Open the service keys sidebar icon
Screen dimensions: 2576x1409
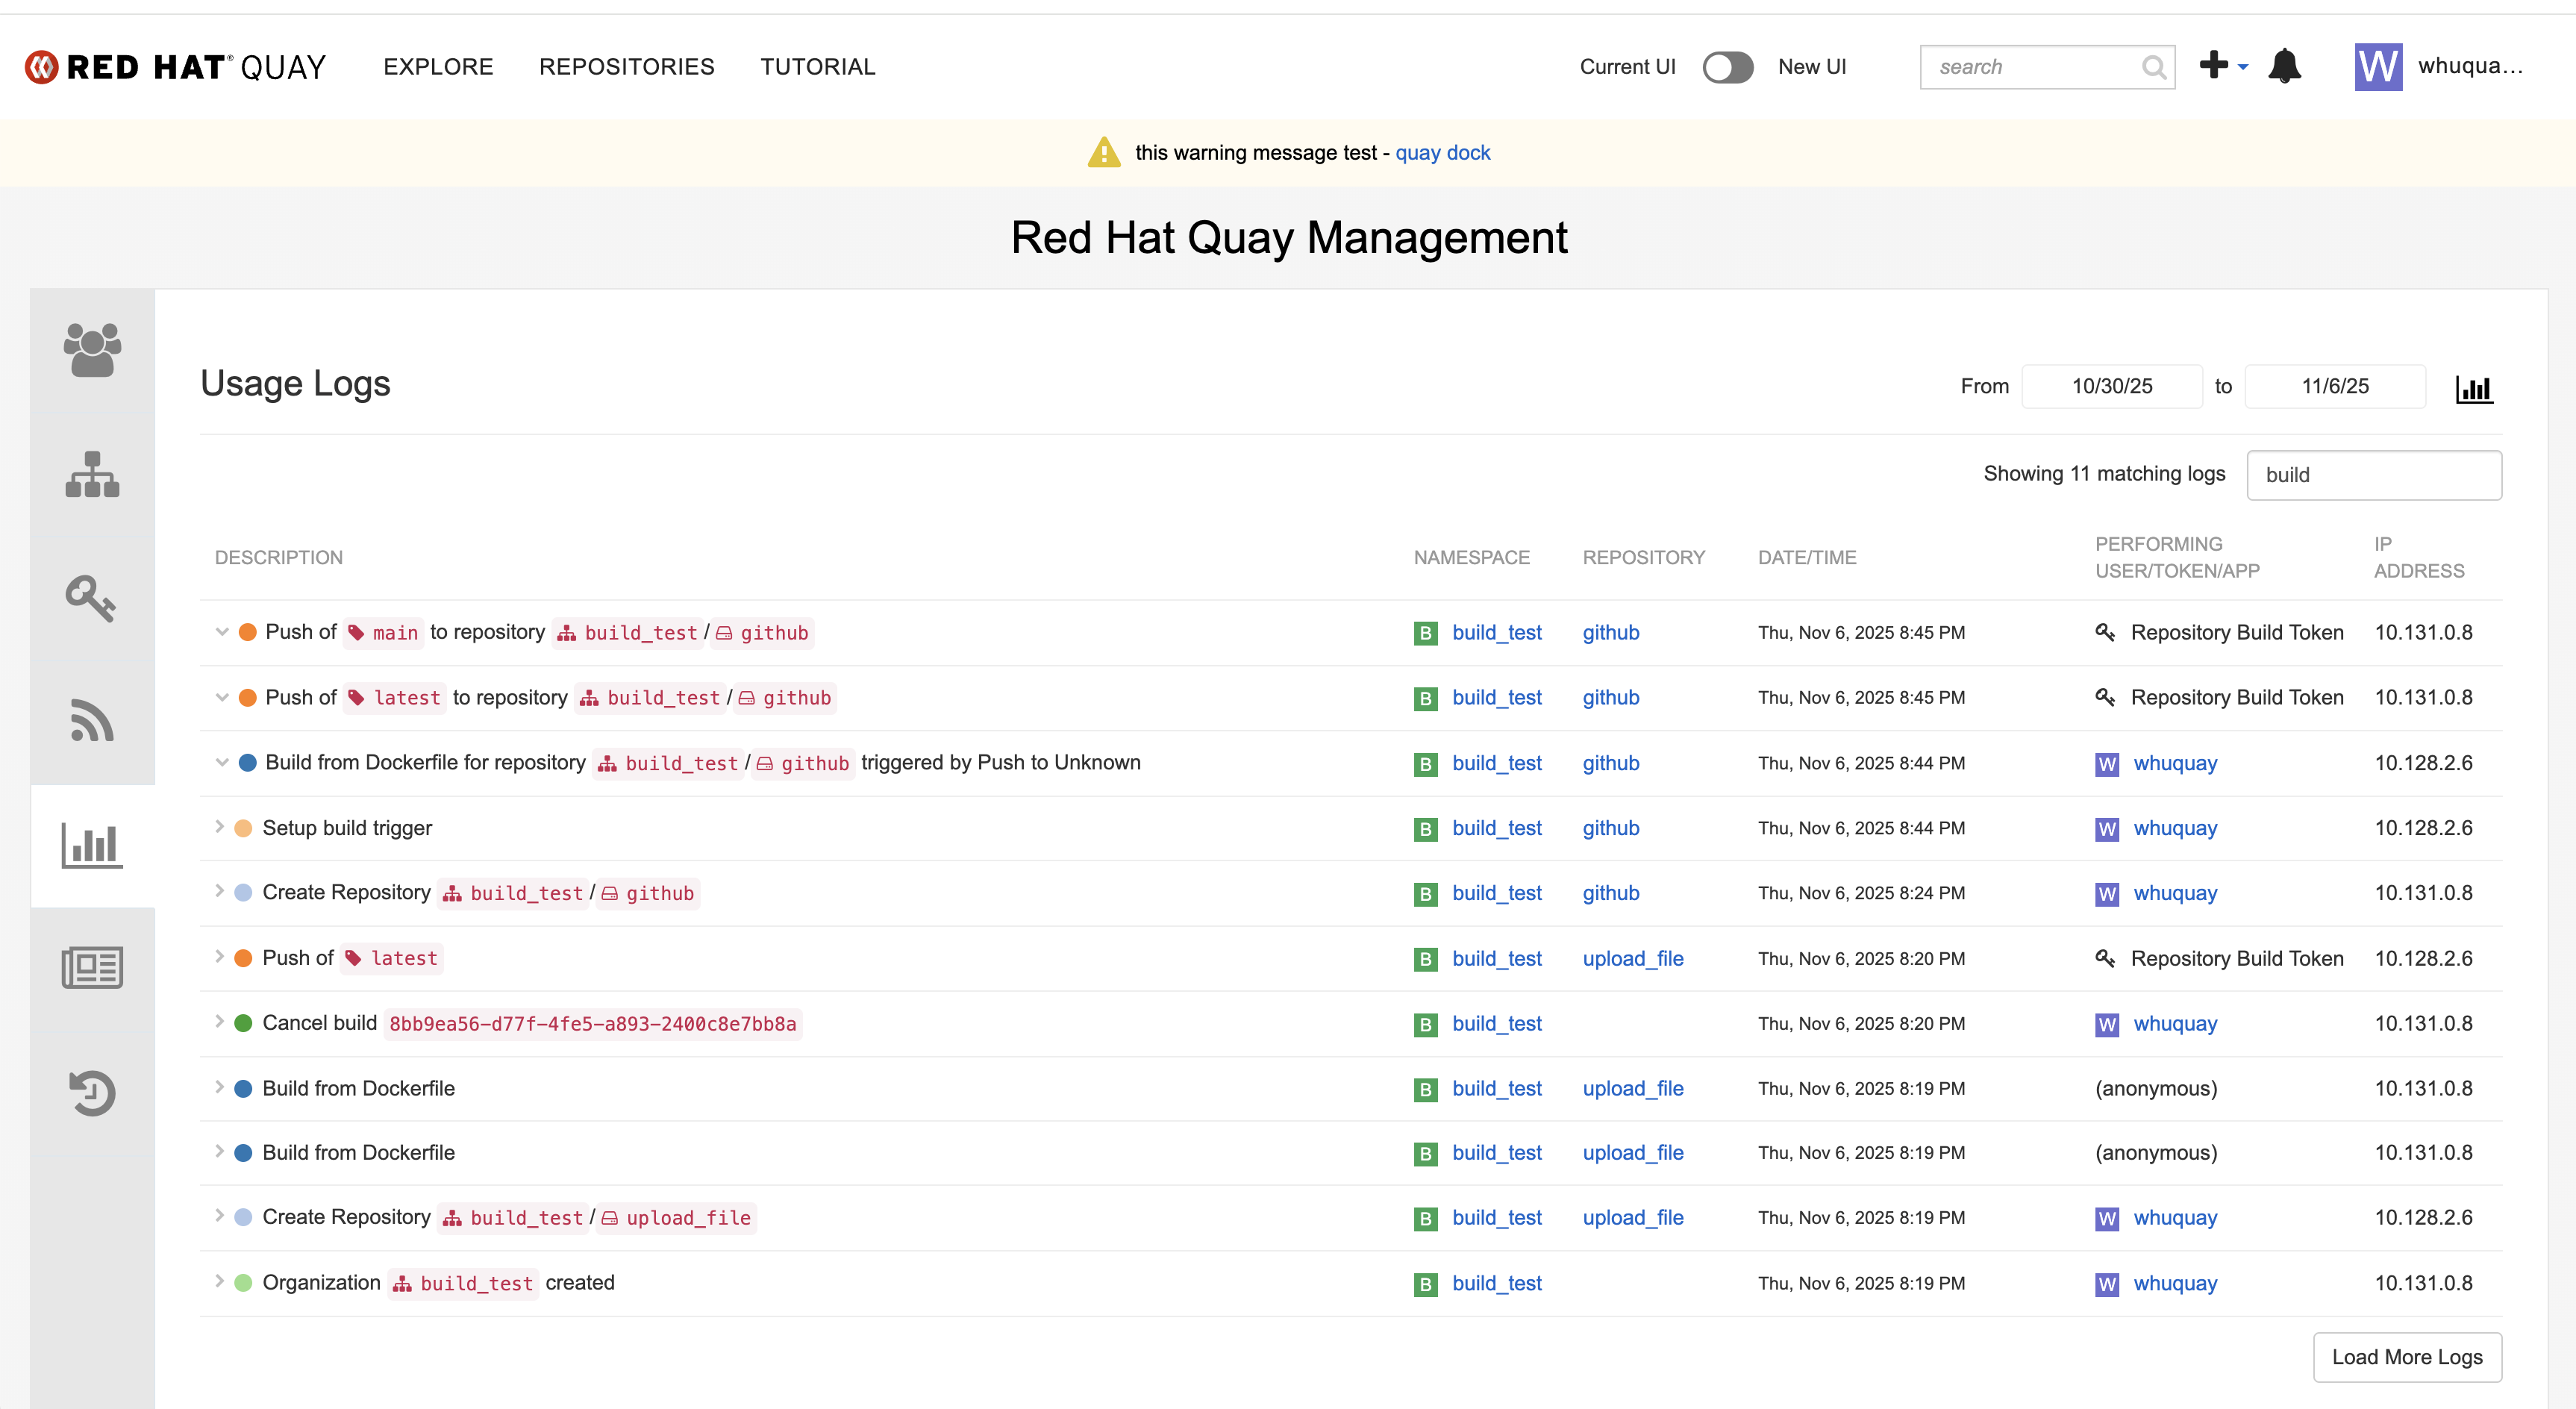[92, 598]
